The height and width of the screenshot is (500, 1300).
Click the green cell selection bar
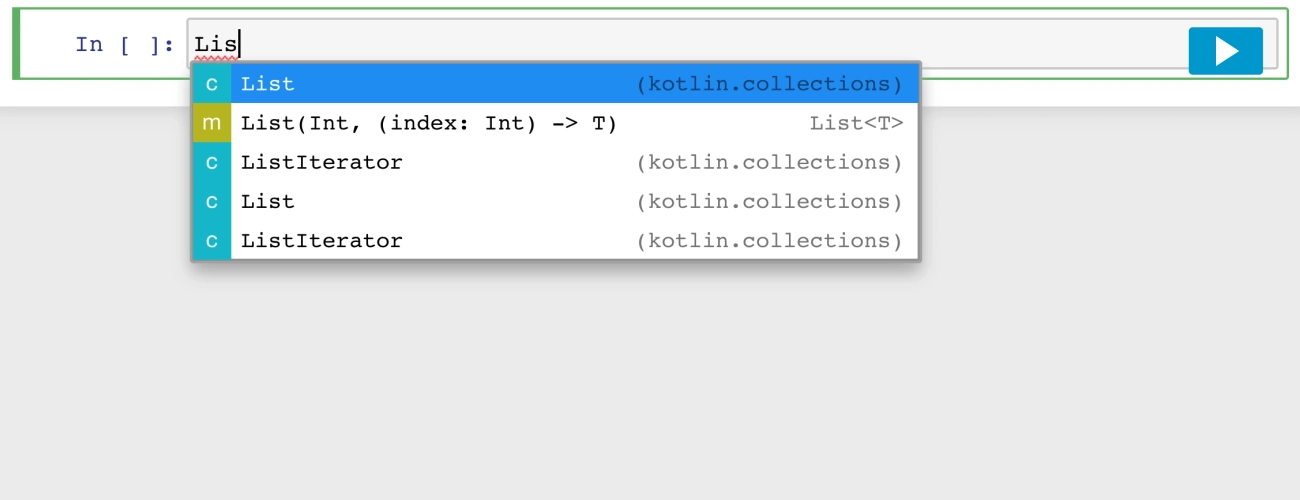tap(16, 44)
